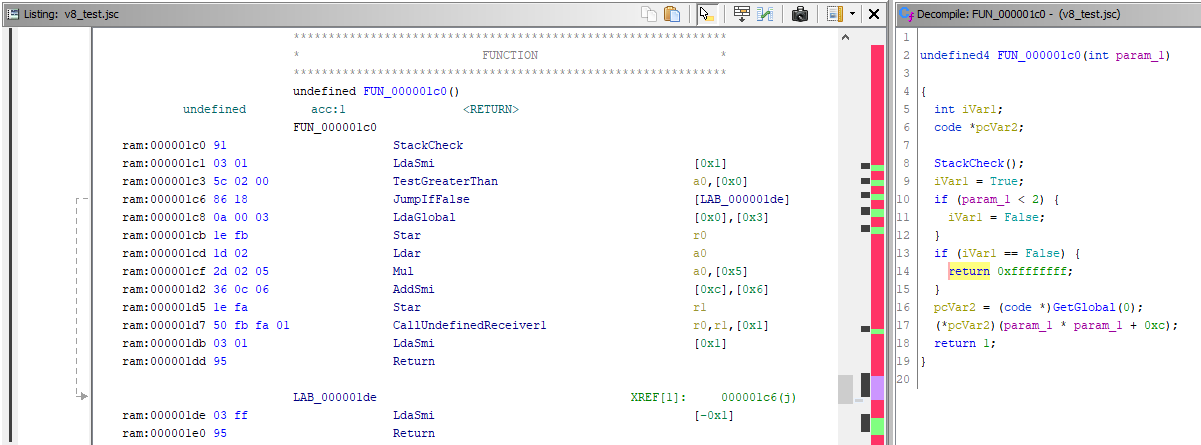Click the CallUndefinedReceiver1 mnemonic

(x=469, y=325)
